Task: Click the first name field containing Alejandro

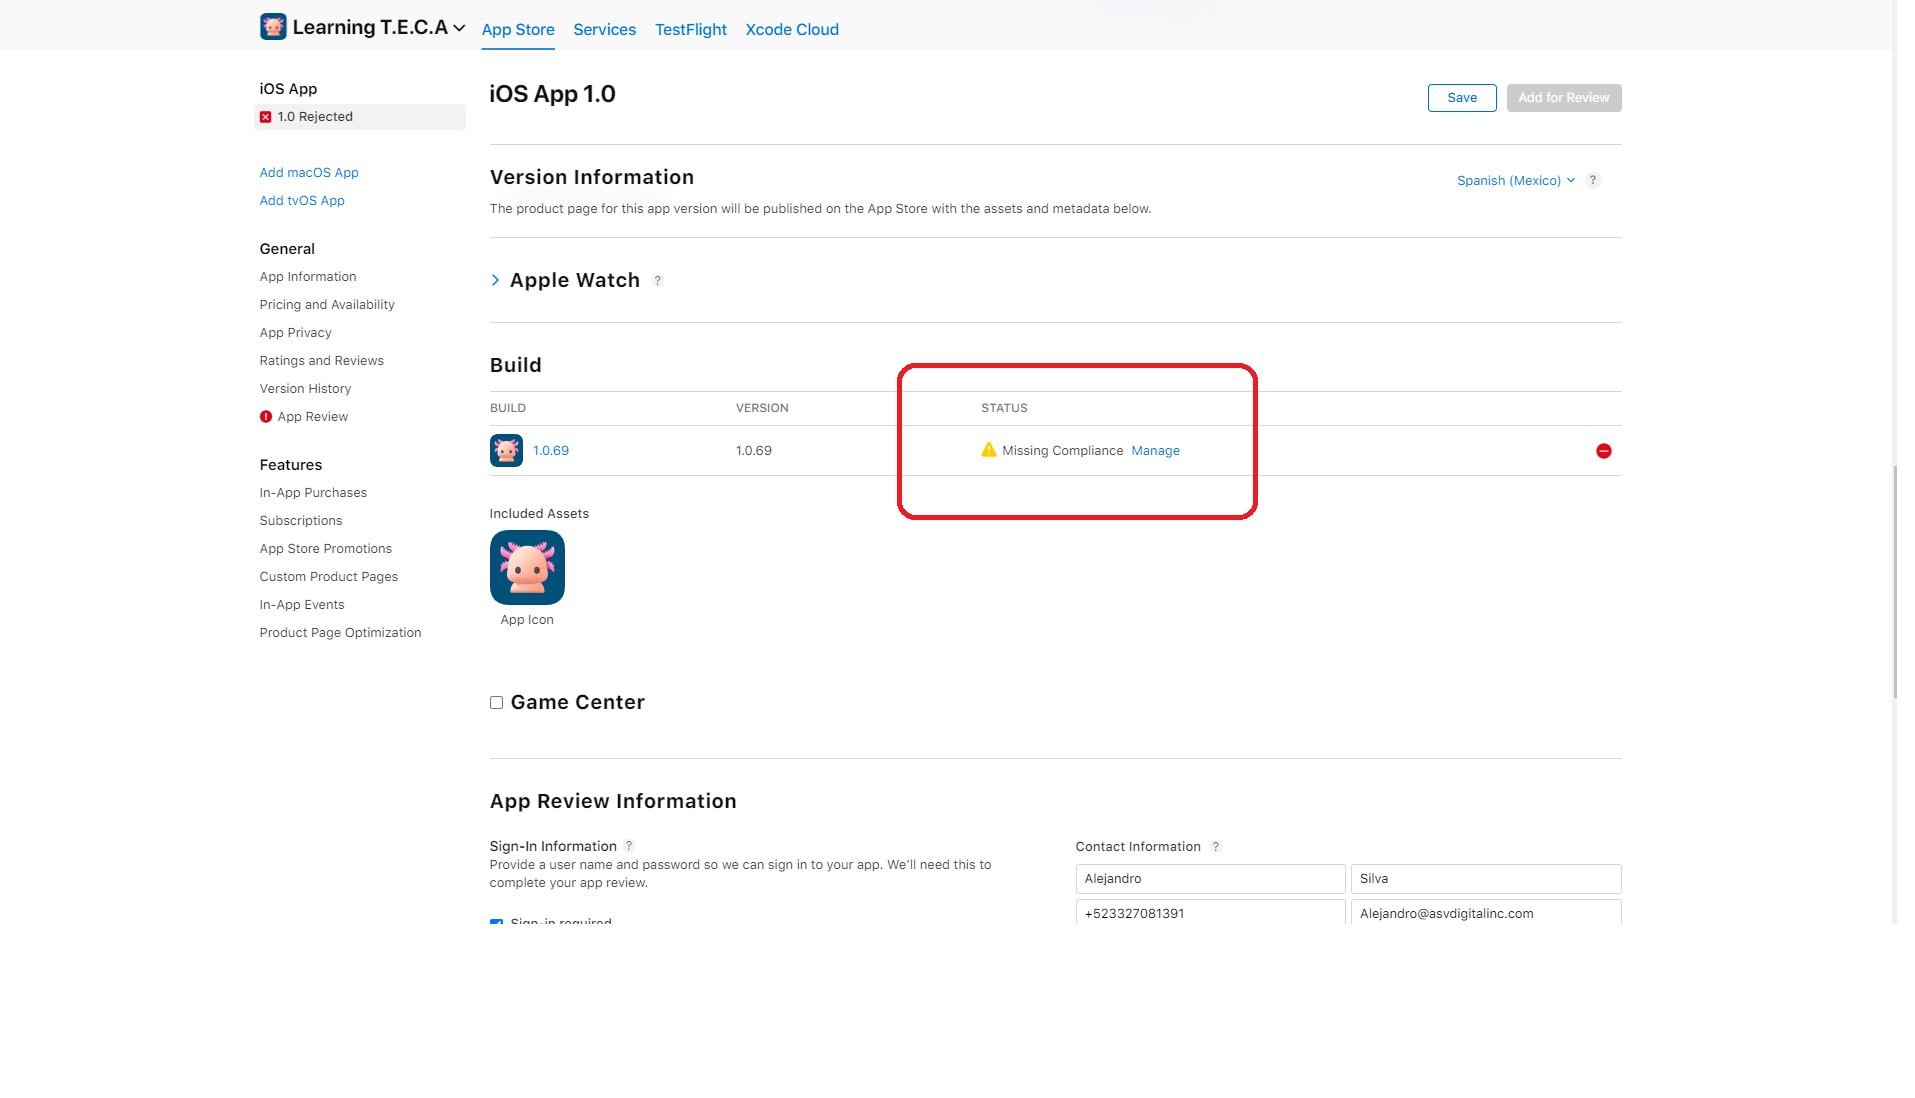Action: (x=1210, y=879)
